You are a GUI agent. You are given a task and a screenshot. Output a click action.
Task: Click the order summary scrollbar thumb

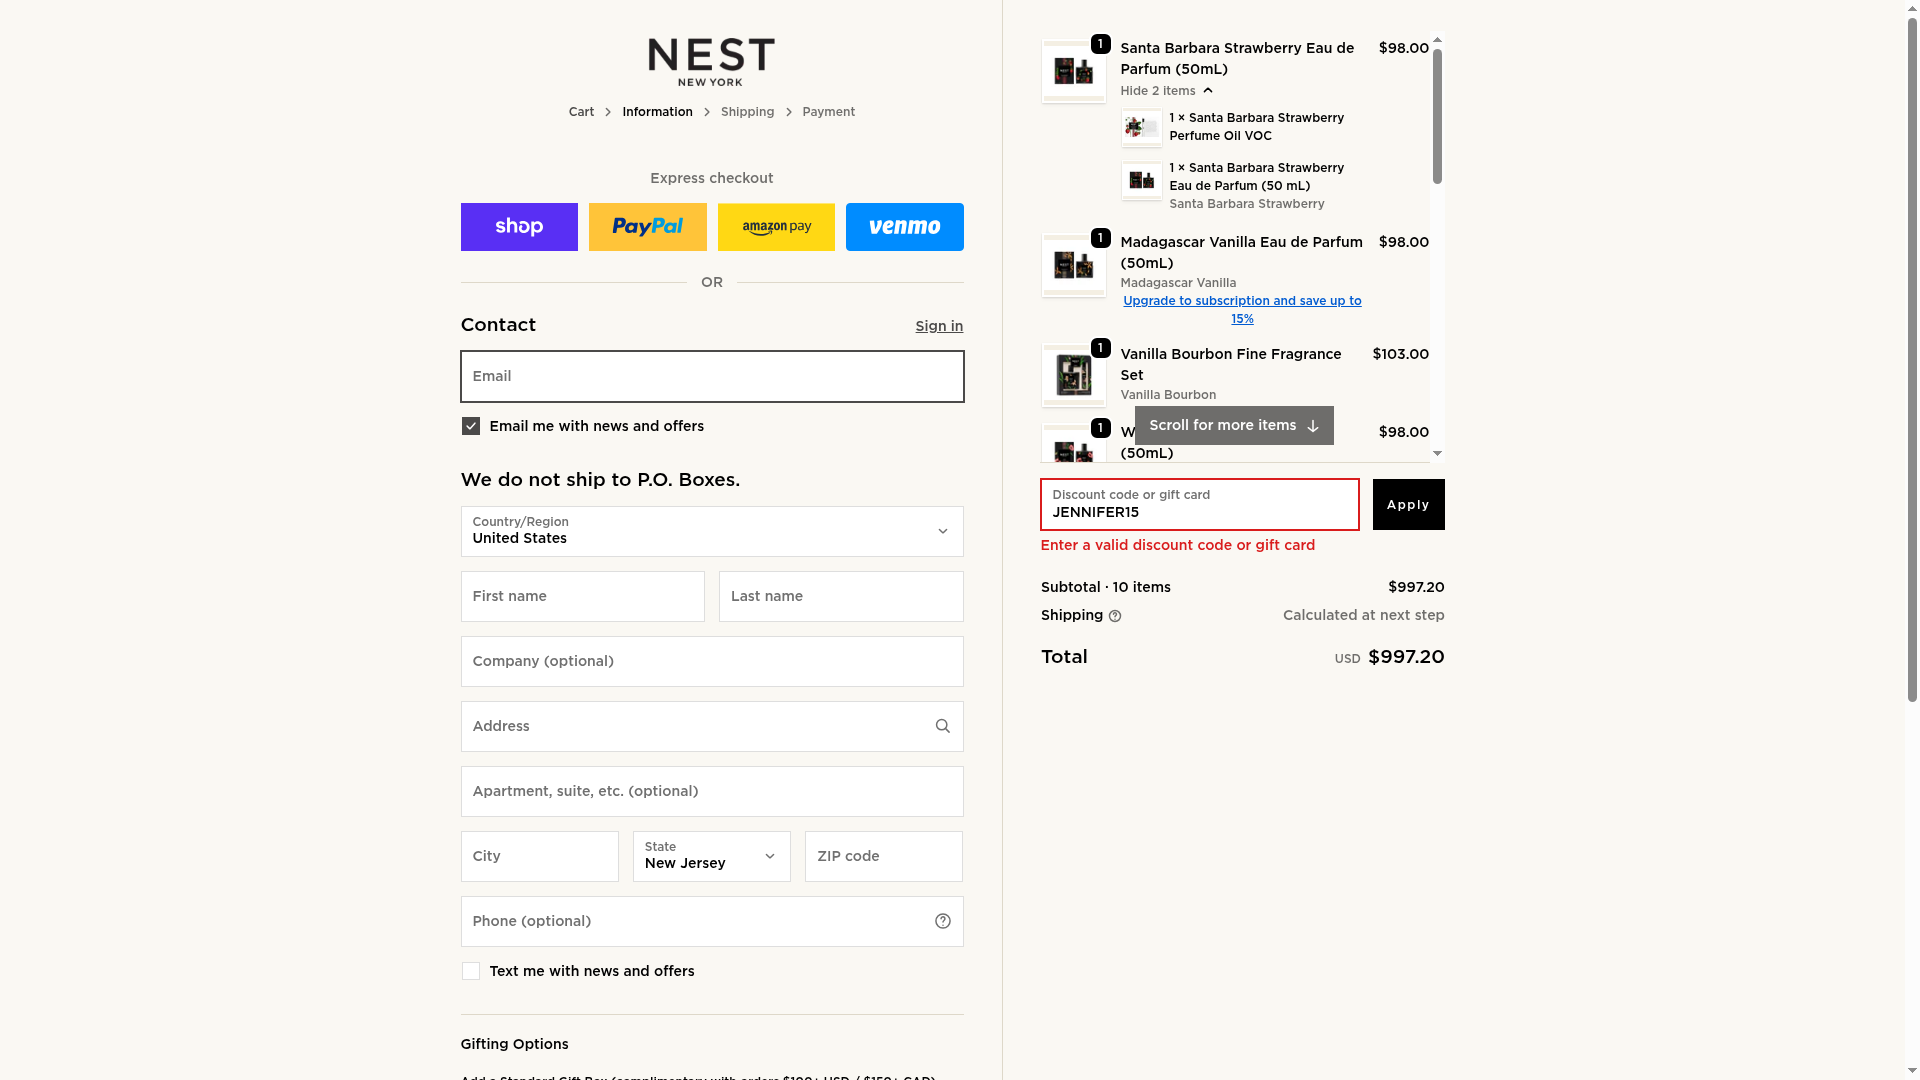pyautogui.click(x=1437, y=115)
